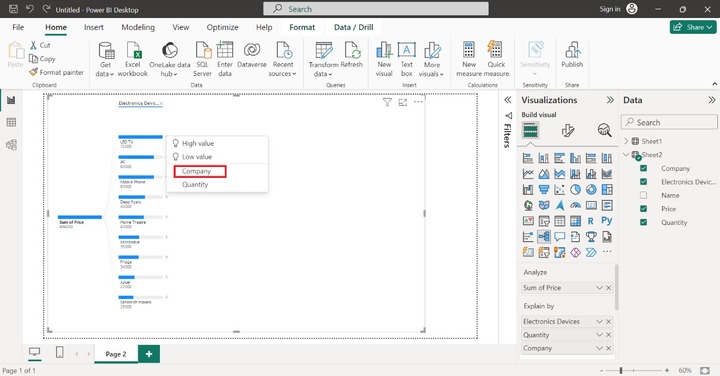Open the Get data icon
Viewport: 720px width, 376px height.
pyautogui.click(x=106, y=51)
